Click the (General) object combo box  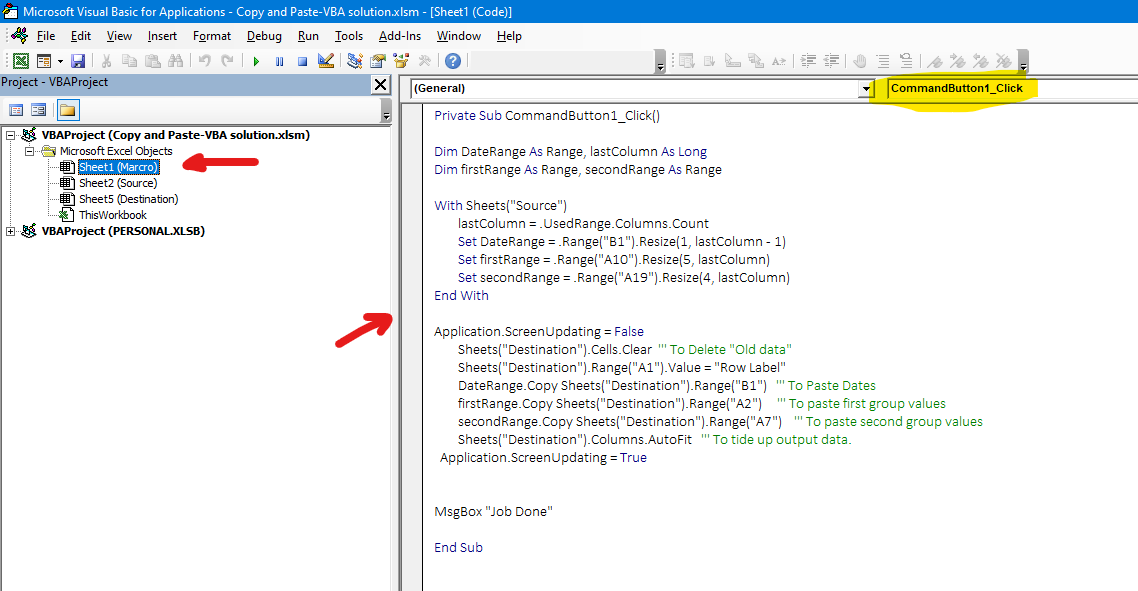[x=642, y=89]
